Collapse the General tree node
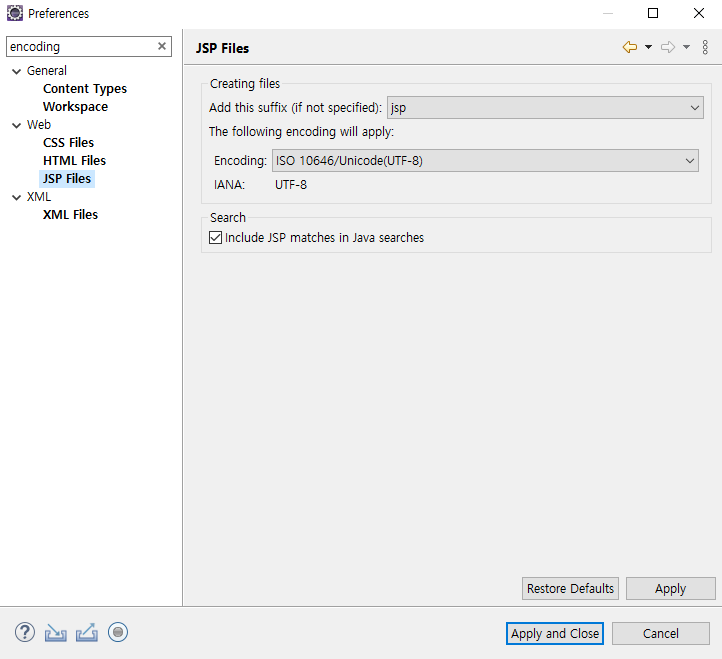The width and height of the screenshot is (722, 659). click(17, 71)
